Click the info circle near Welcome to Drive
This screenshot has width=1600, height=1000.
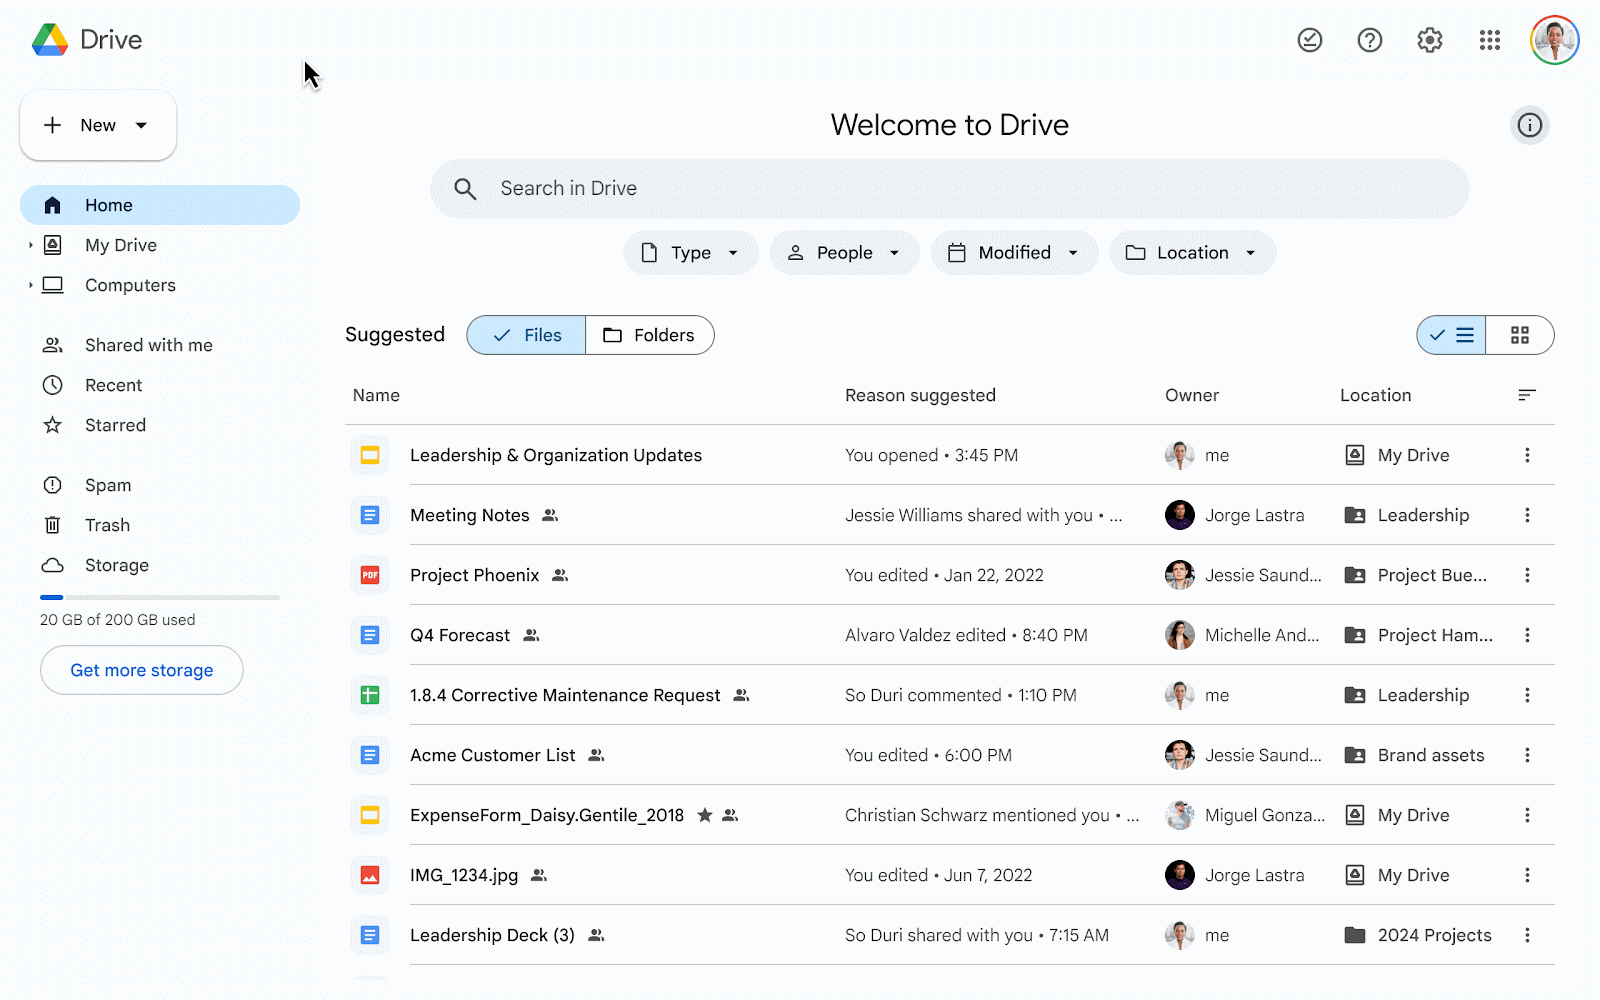click(1529, 125)
